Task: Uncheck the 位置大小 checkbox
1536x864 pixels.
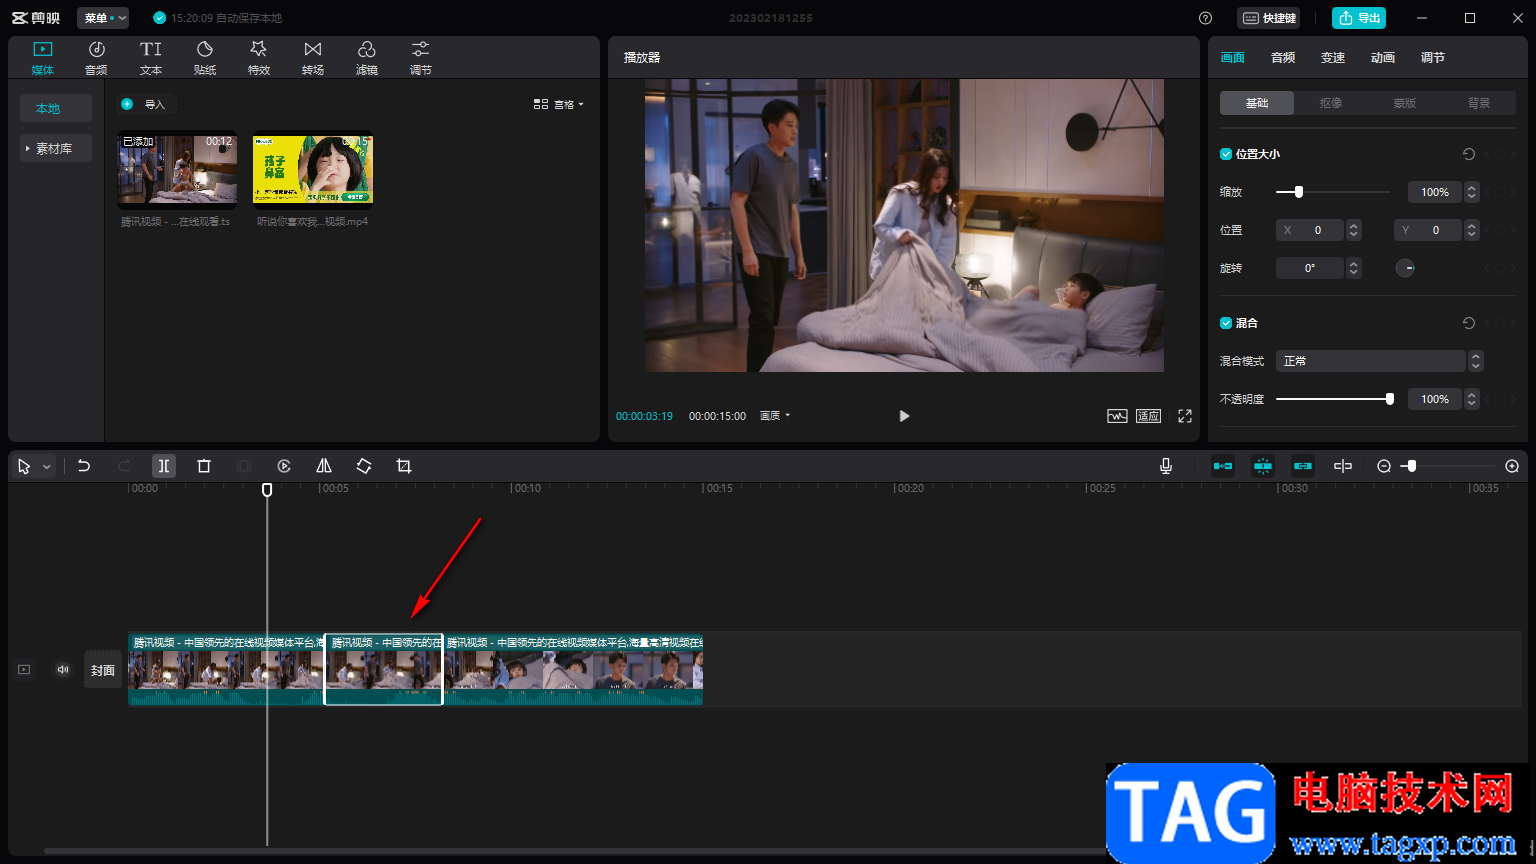Action: point(1226,154)
